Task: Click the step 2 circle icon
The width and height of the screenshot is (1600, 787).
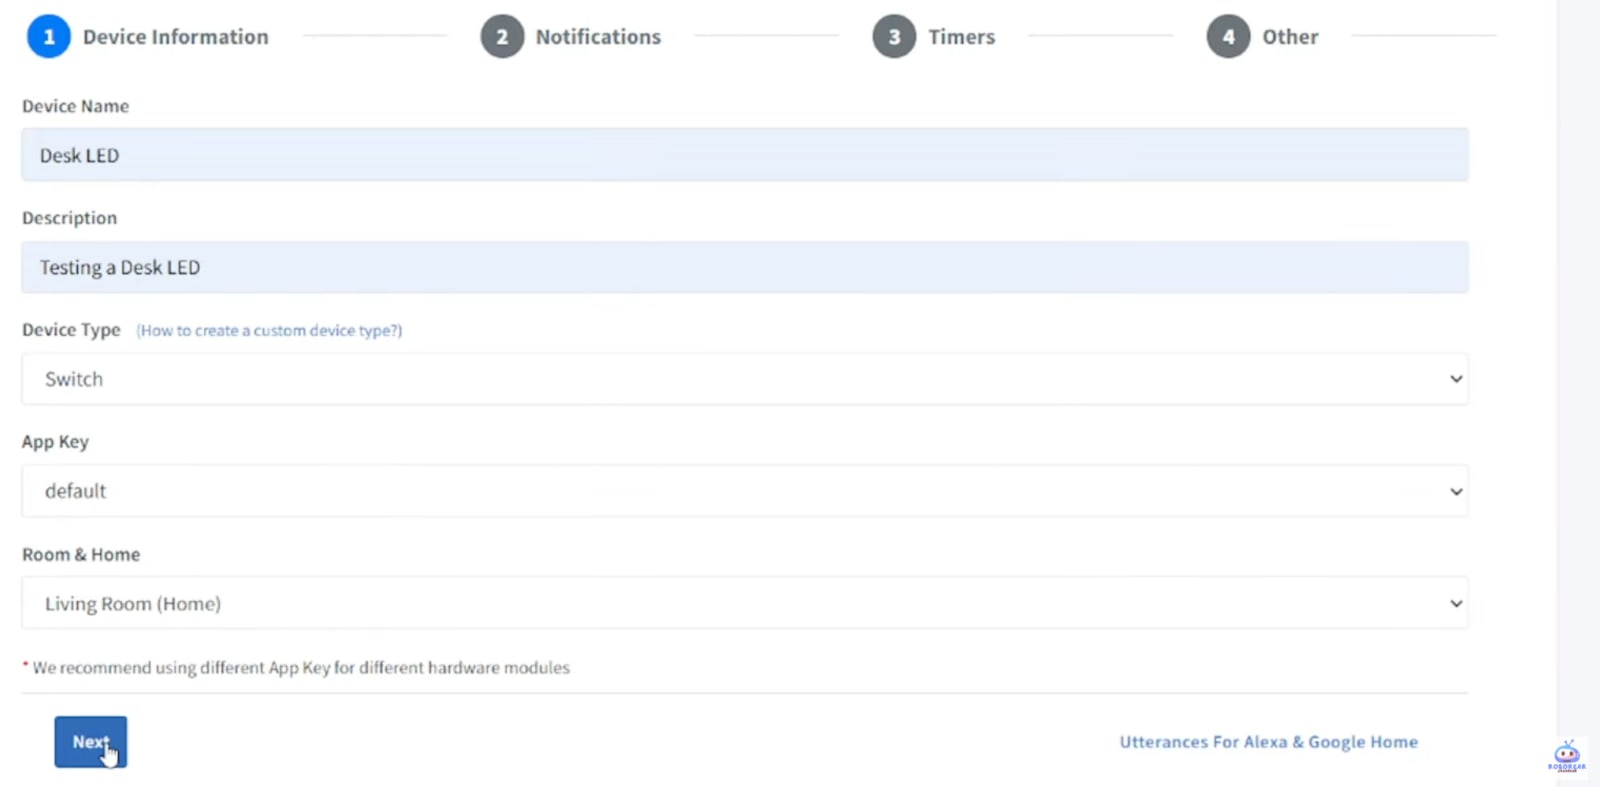Action: (x=502, y=37)
